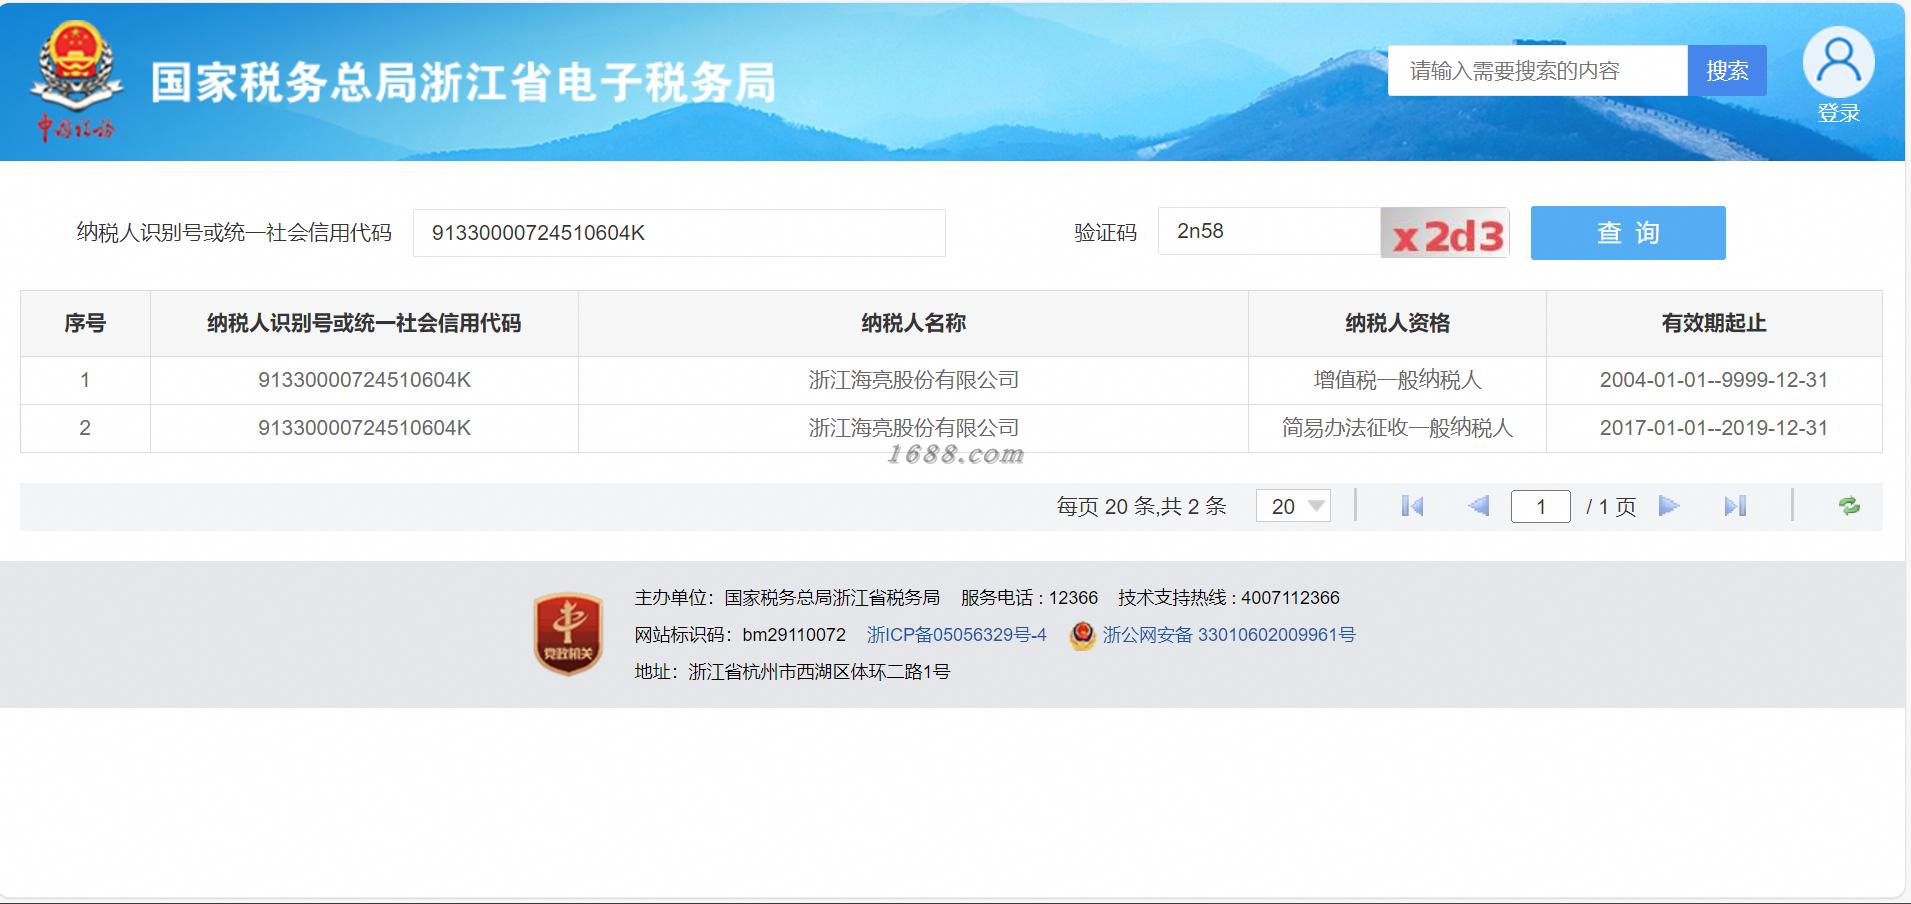Click tech hotline 4007112366 text
1911x904 pixels.
[1228, 598]
